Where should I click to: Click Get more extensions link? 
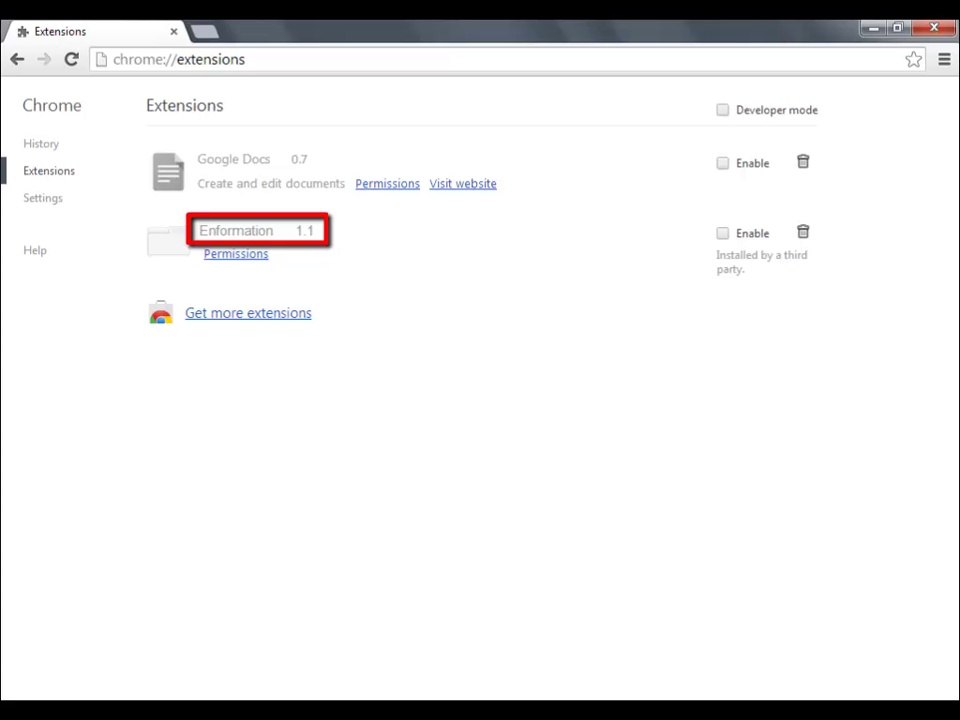tap(248, 313)
